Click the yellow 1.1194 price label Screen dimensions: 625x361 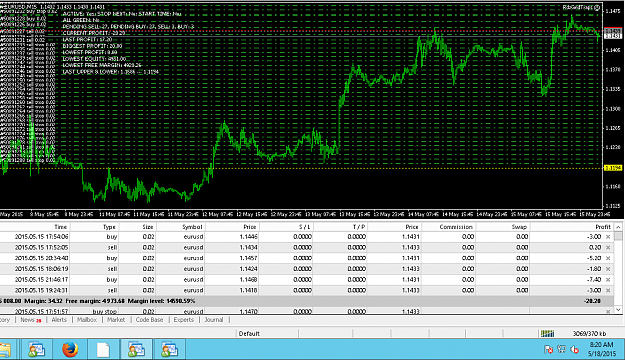[x=613, y=168]
